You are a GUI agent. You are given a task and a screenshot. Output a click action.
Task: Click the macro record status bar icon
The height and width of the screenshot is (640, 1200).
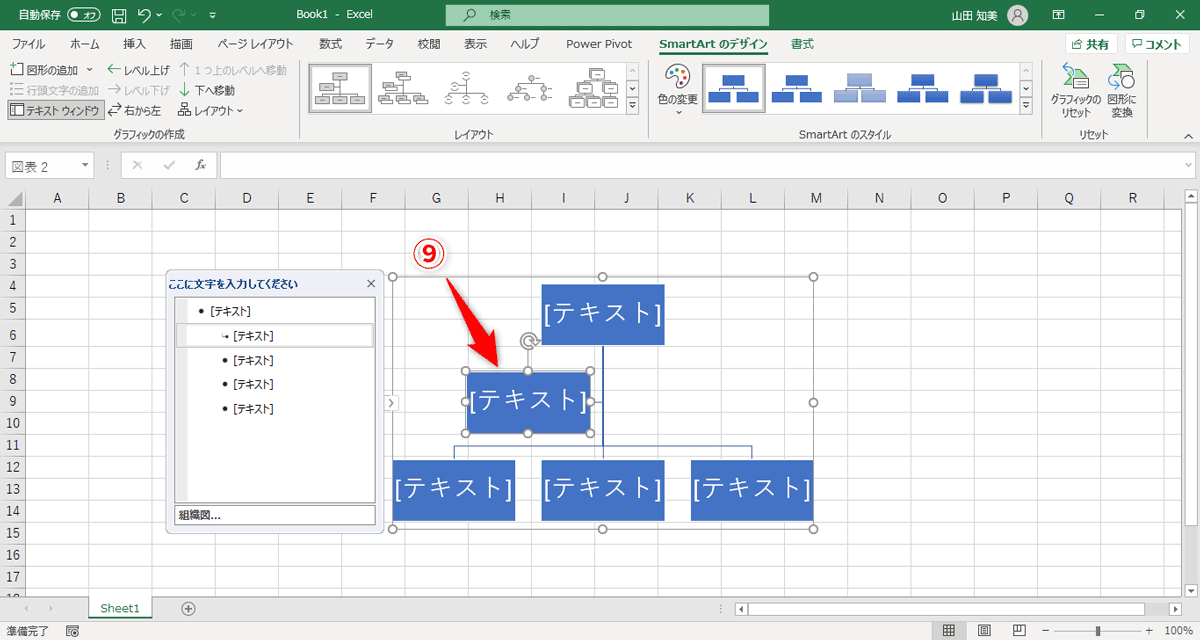coord(72,631)
